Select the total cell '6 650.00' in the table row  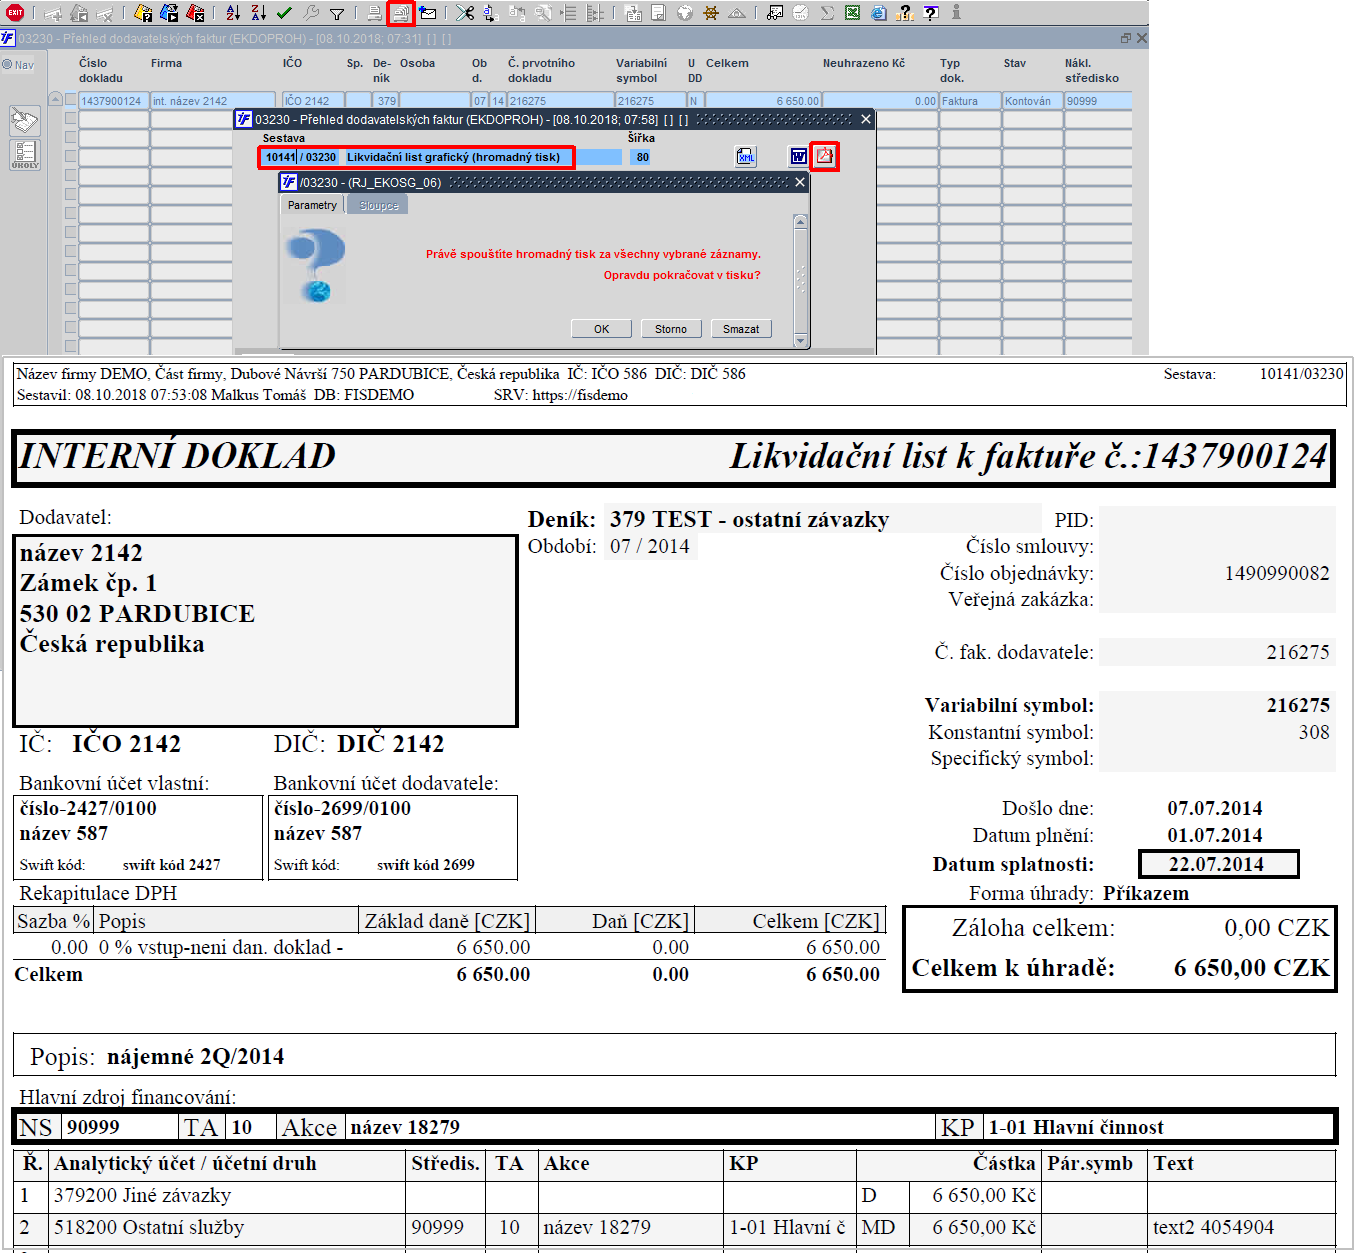pyautogui.click(x=763, y=101)
